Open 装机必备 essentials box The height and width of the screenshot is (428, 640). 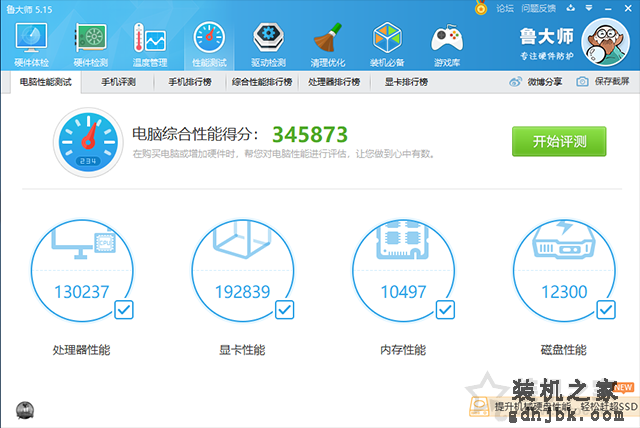tap(387, 45)
